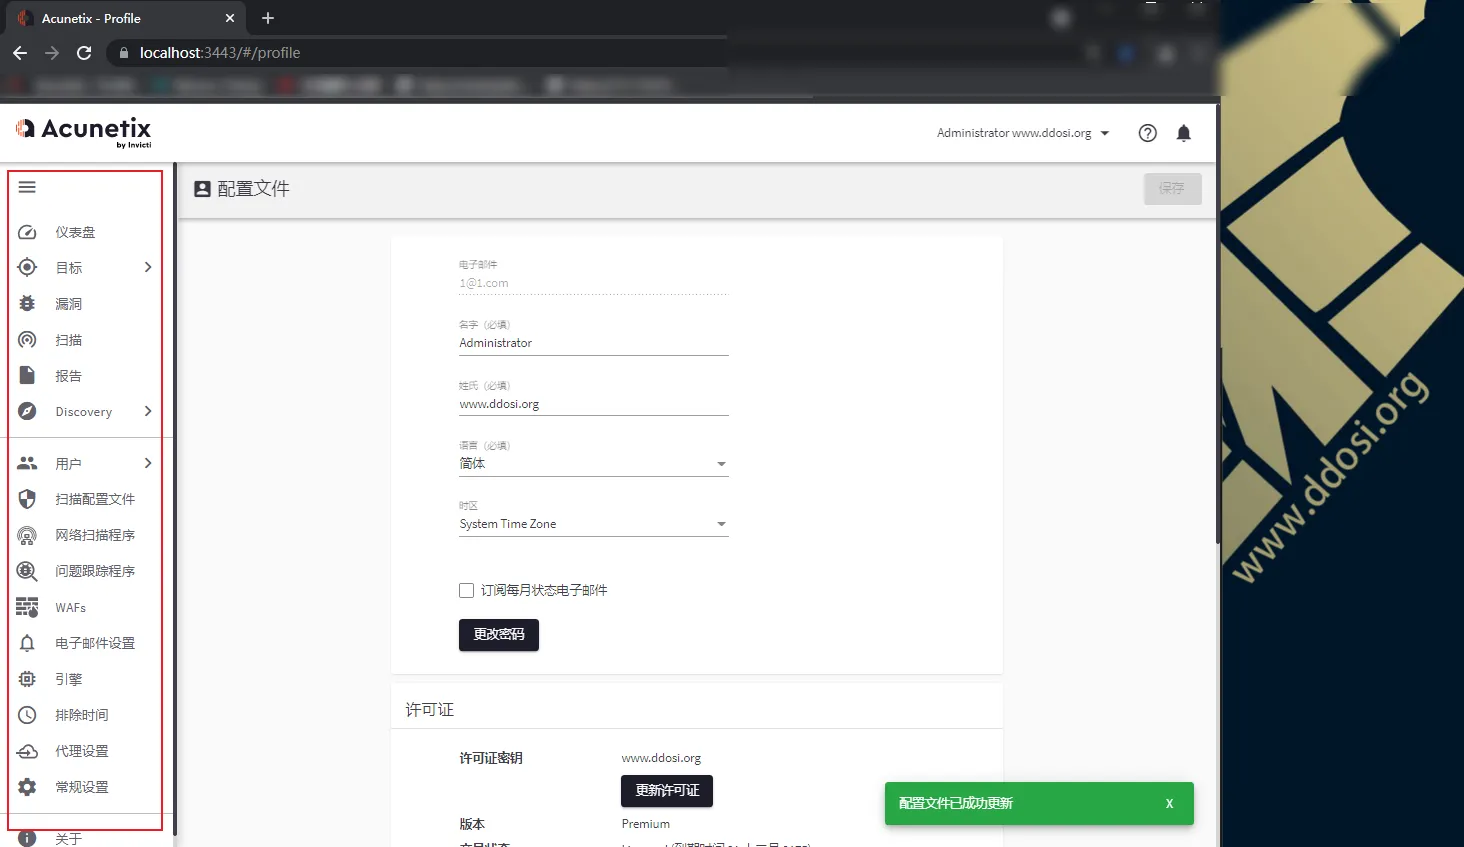This screenshot has width=1464, height=847.
Task: Open the System Time Zone dropdown
Action: pyautogui.click(x=593, y=524)
